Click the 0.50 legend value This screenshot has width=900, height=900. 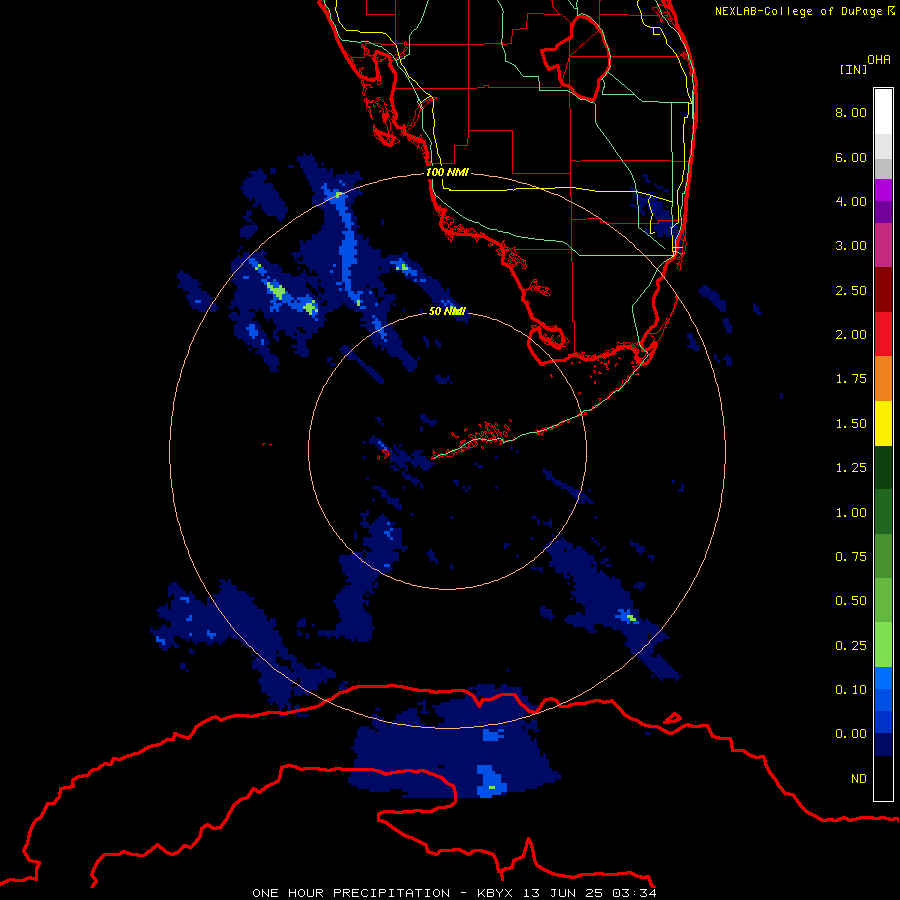(x=851, y=601)
